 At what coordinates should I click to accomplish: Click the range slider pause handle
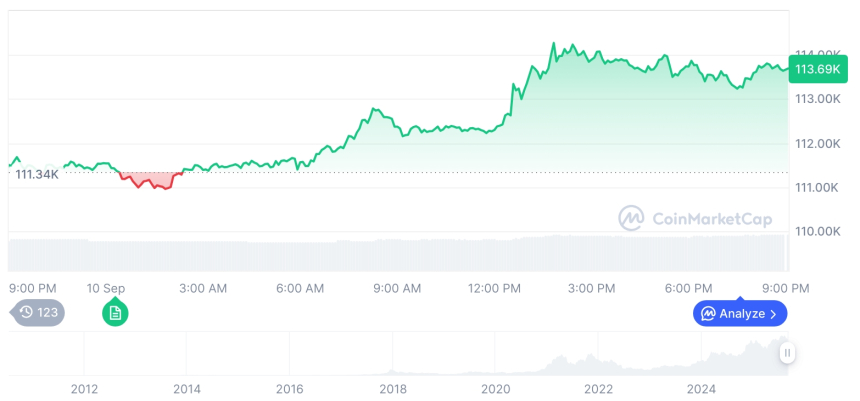point(788,353)
